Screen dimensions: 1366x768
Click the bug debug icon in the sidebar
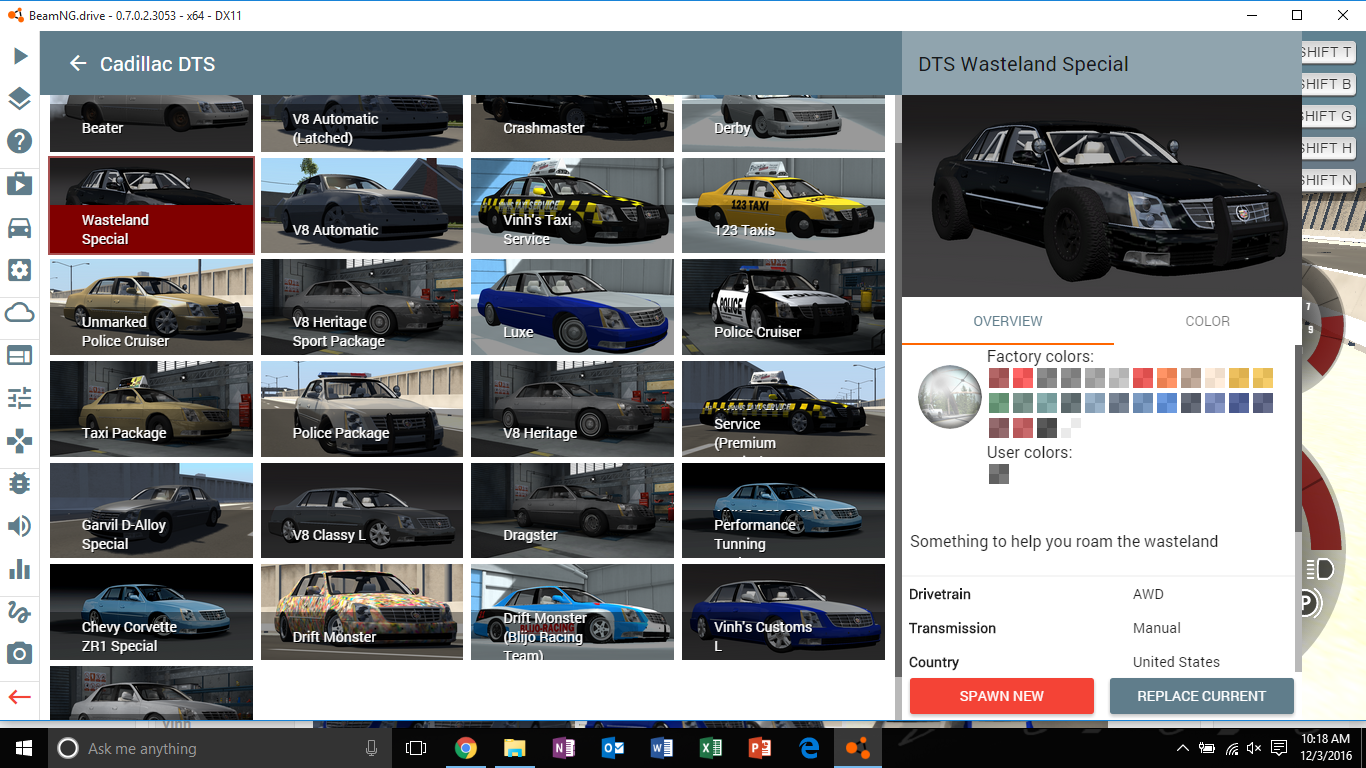[20, 484]
